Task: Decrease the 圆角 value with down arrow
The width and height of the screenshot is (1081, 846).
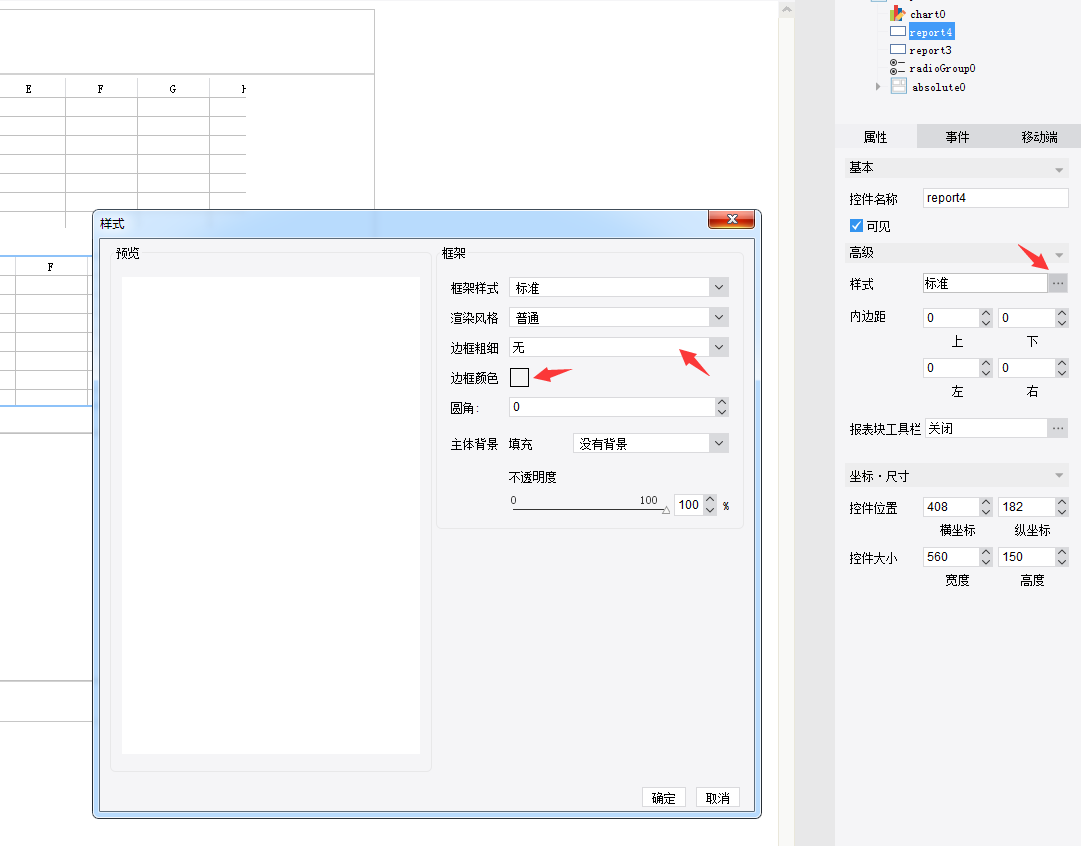Action: click(721, 412)
